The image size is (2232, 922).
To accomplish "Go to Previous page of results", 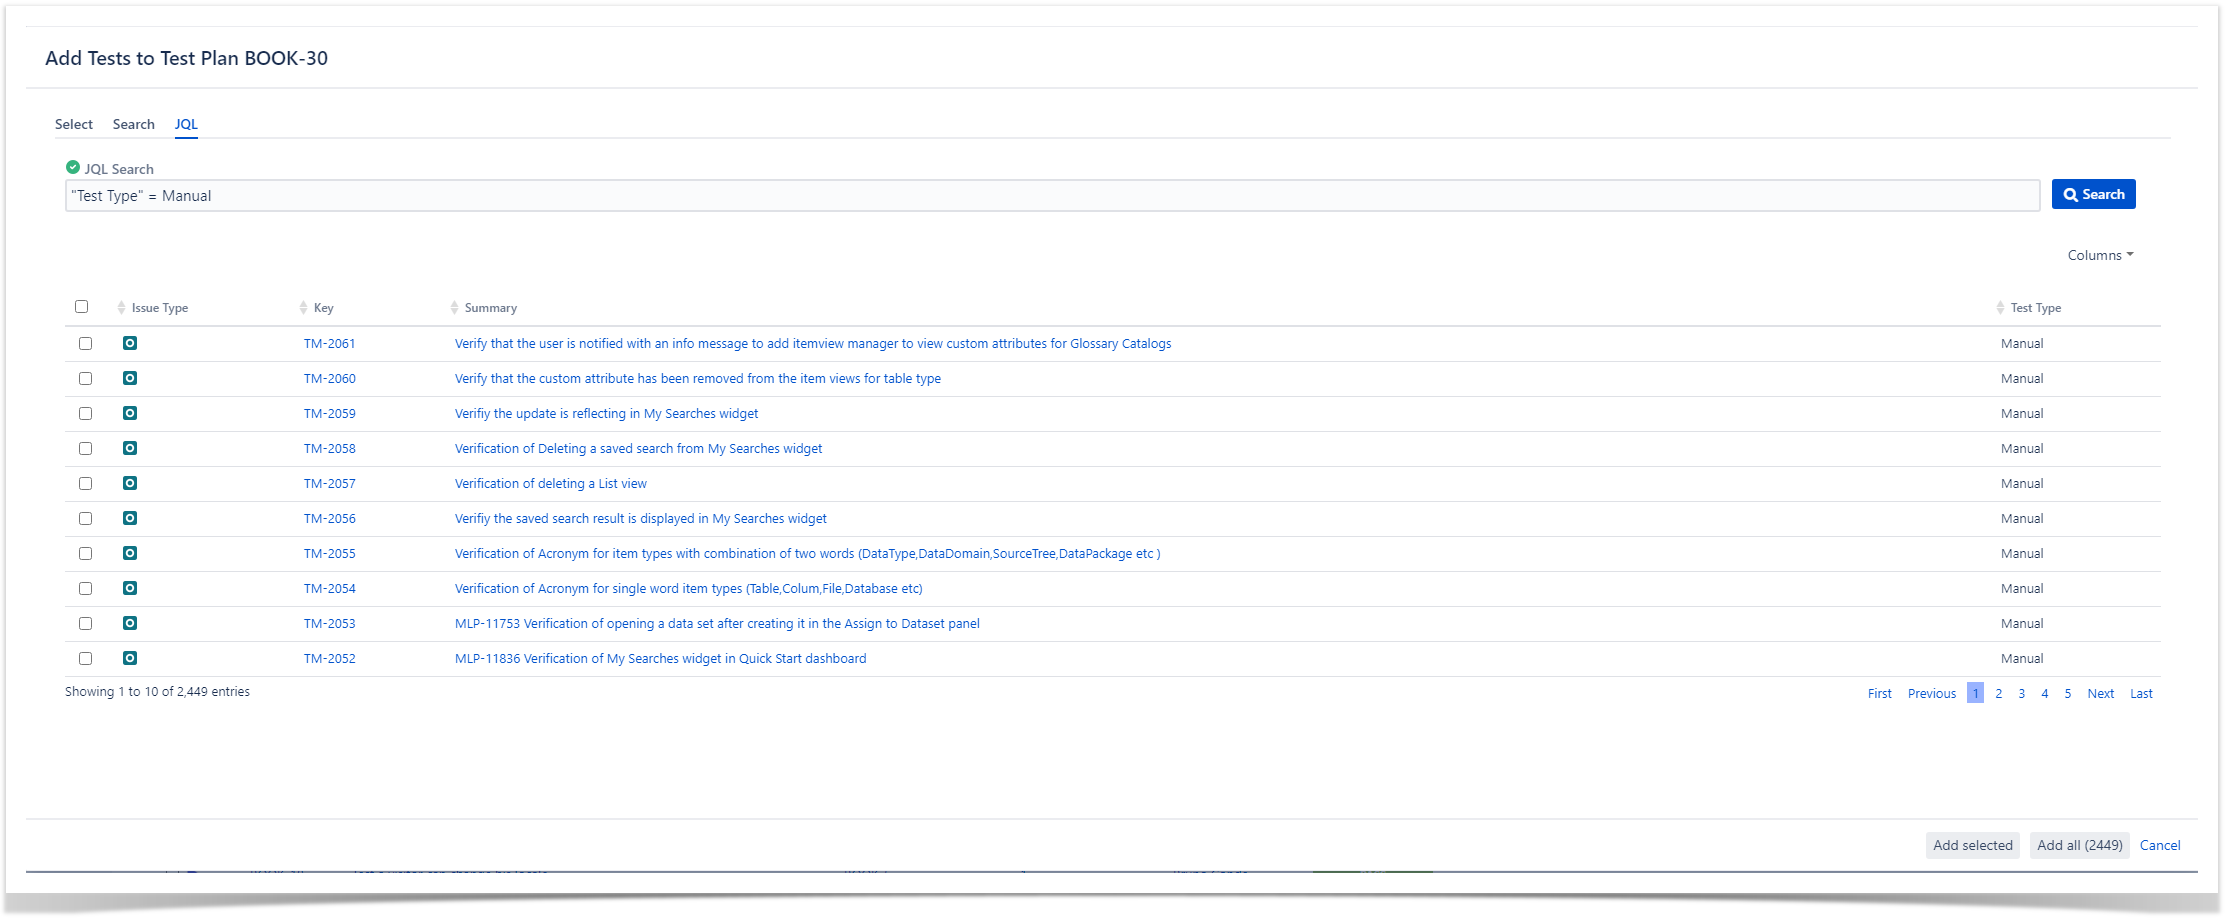I will [1931, 693].
